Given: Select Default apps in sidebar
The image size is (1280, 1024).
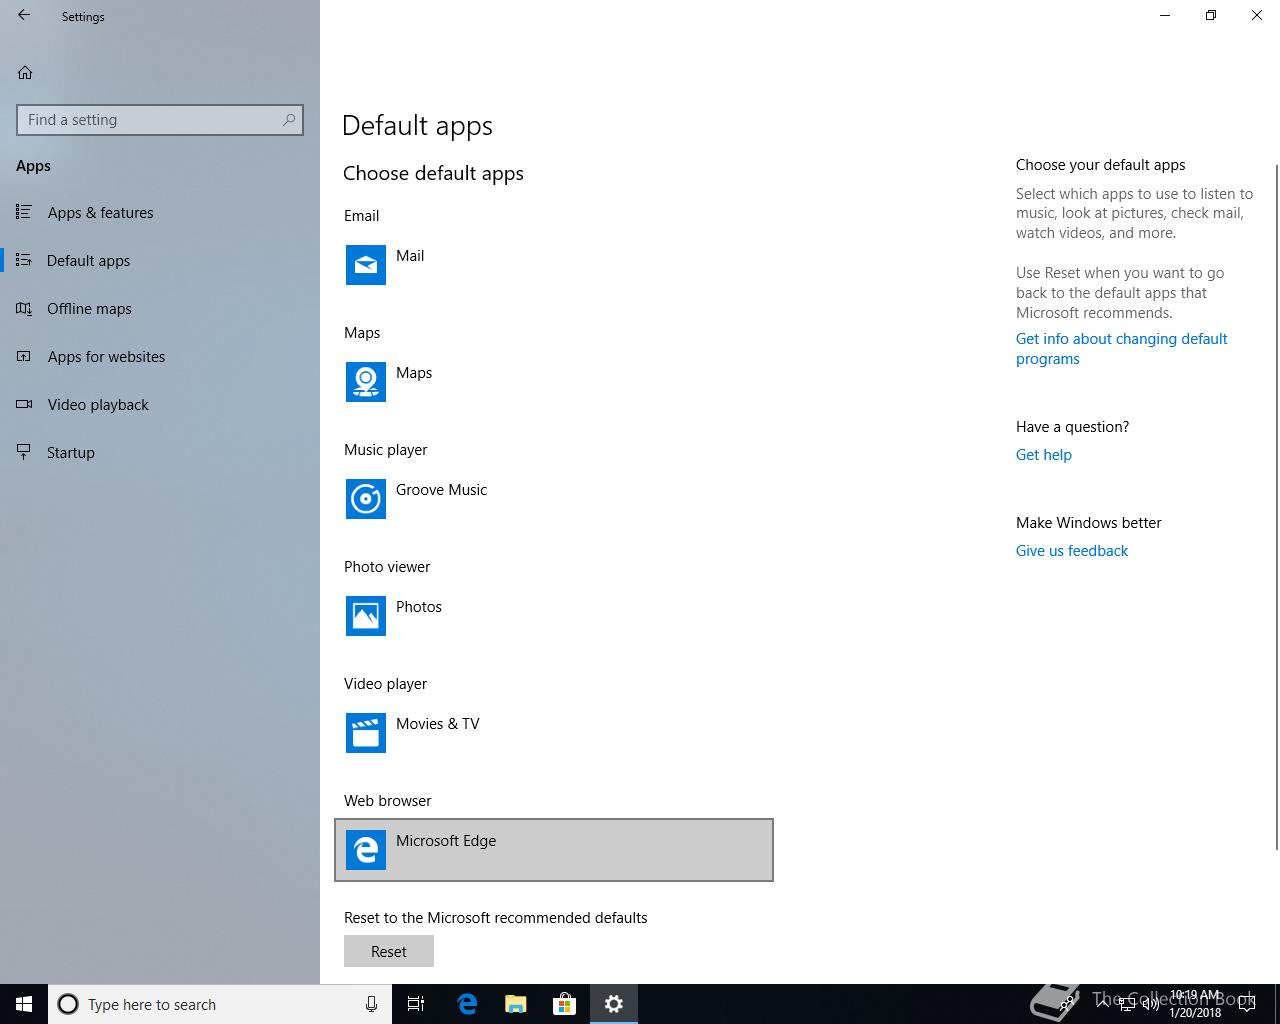Looking at the screenshot, I should [160, 260].
